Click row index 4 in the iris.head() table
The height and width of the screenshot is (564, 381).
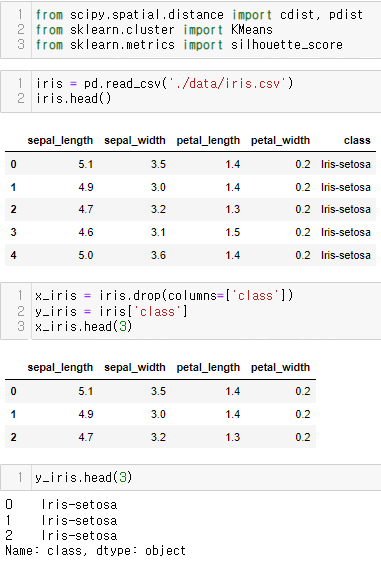(13, 255)
